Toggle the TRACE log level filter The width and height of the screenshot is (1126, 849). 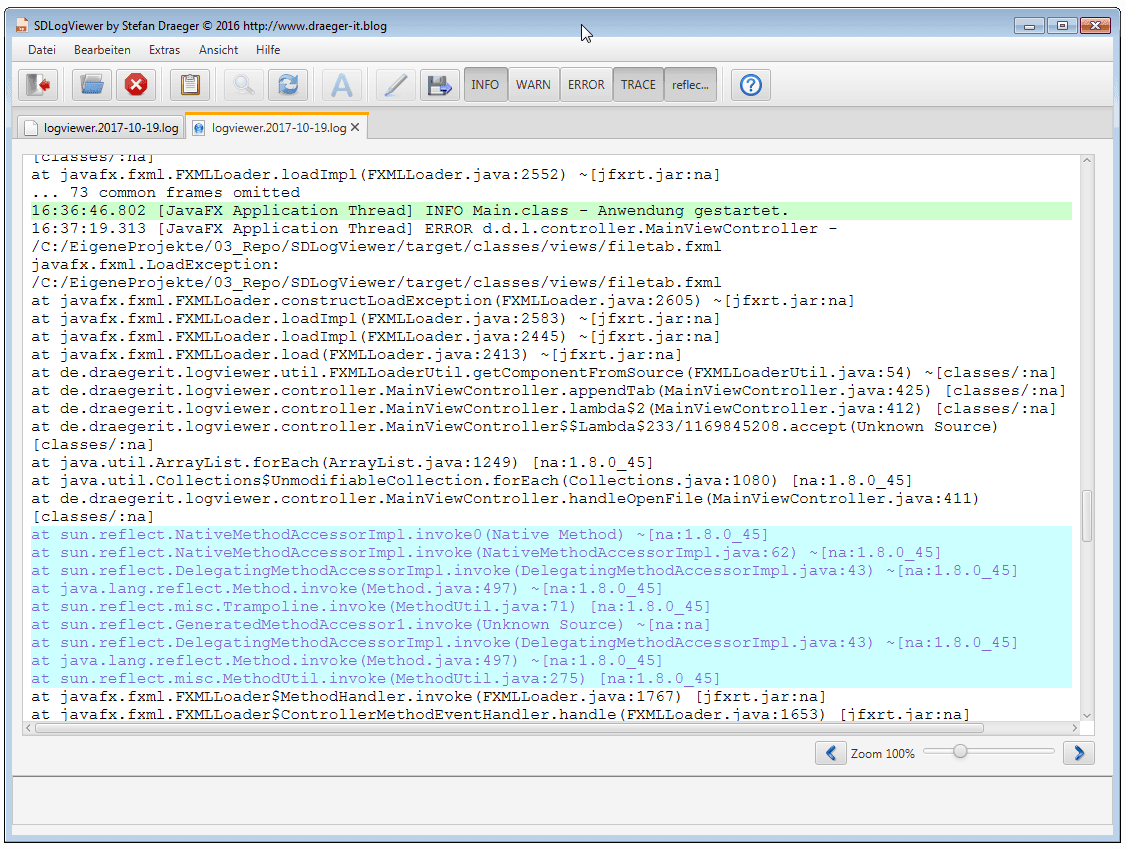coord(638,85)
